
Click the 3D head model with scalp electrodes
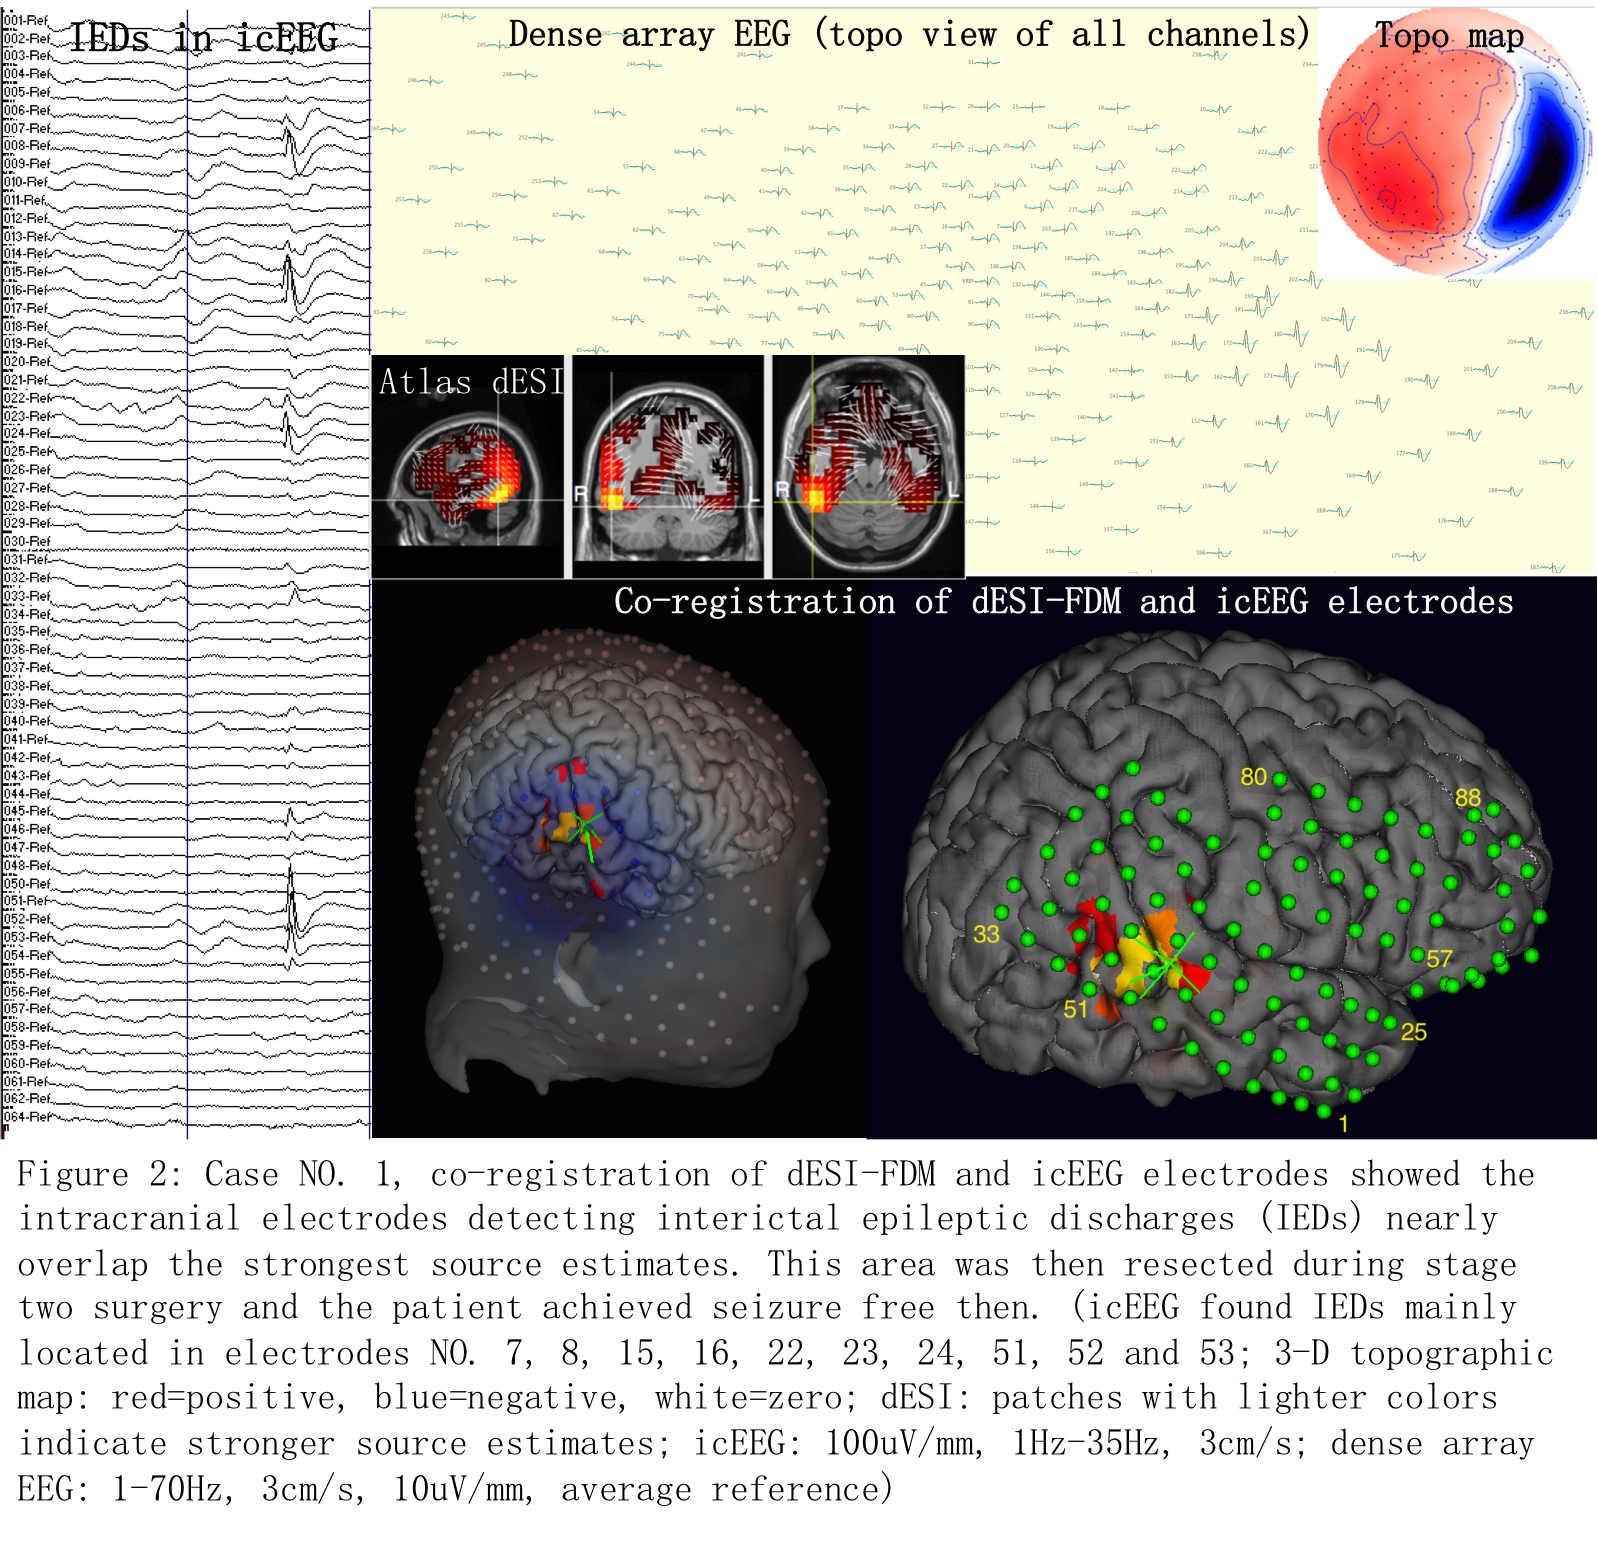coord(620,860)
